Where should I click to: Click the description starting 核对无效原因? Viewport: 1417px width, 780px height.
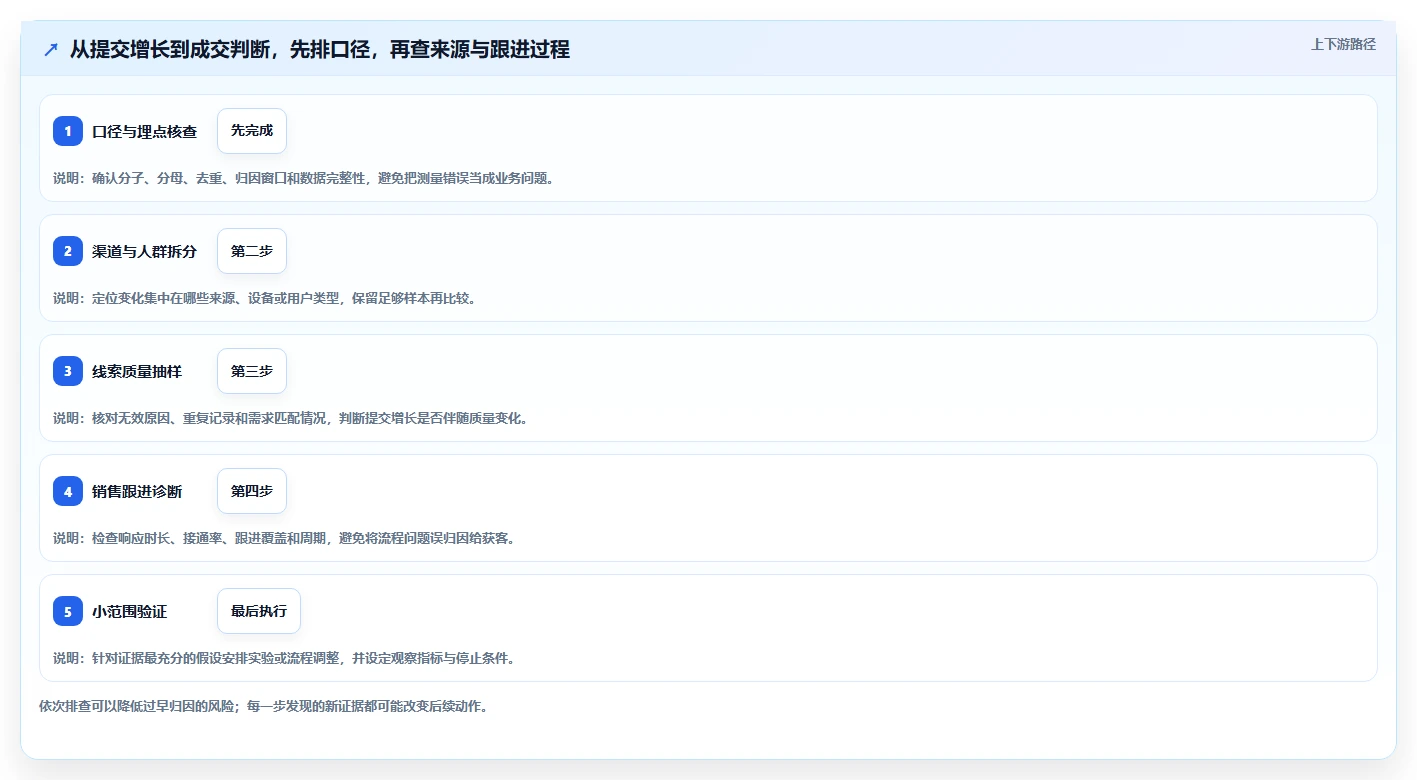[x=291, y=418]
